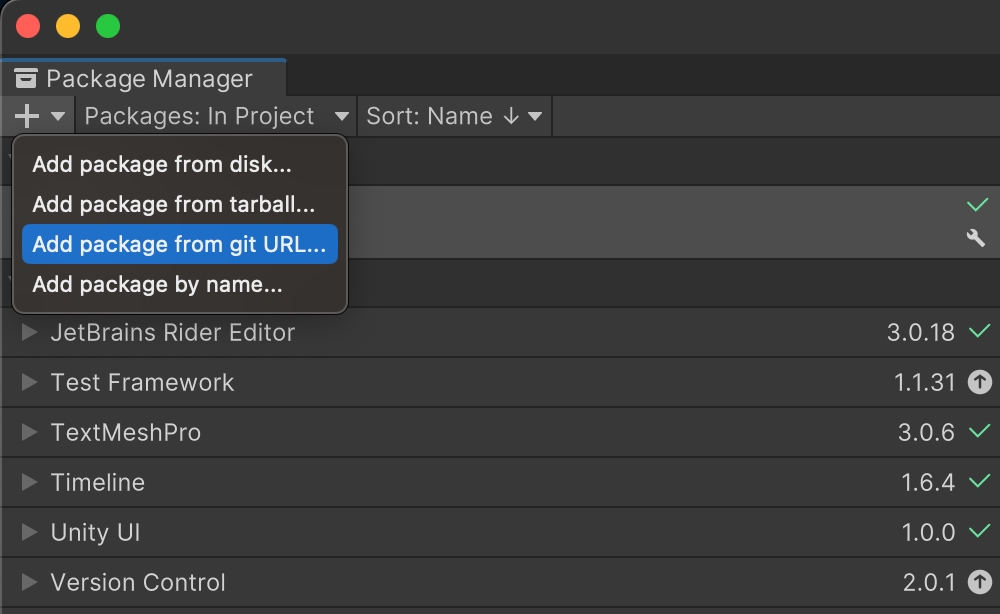The image size is (1000, 614).
Task: Choose Add package from tarball
Action: [173, 204]
